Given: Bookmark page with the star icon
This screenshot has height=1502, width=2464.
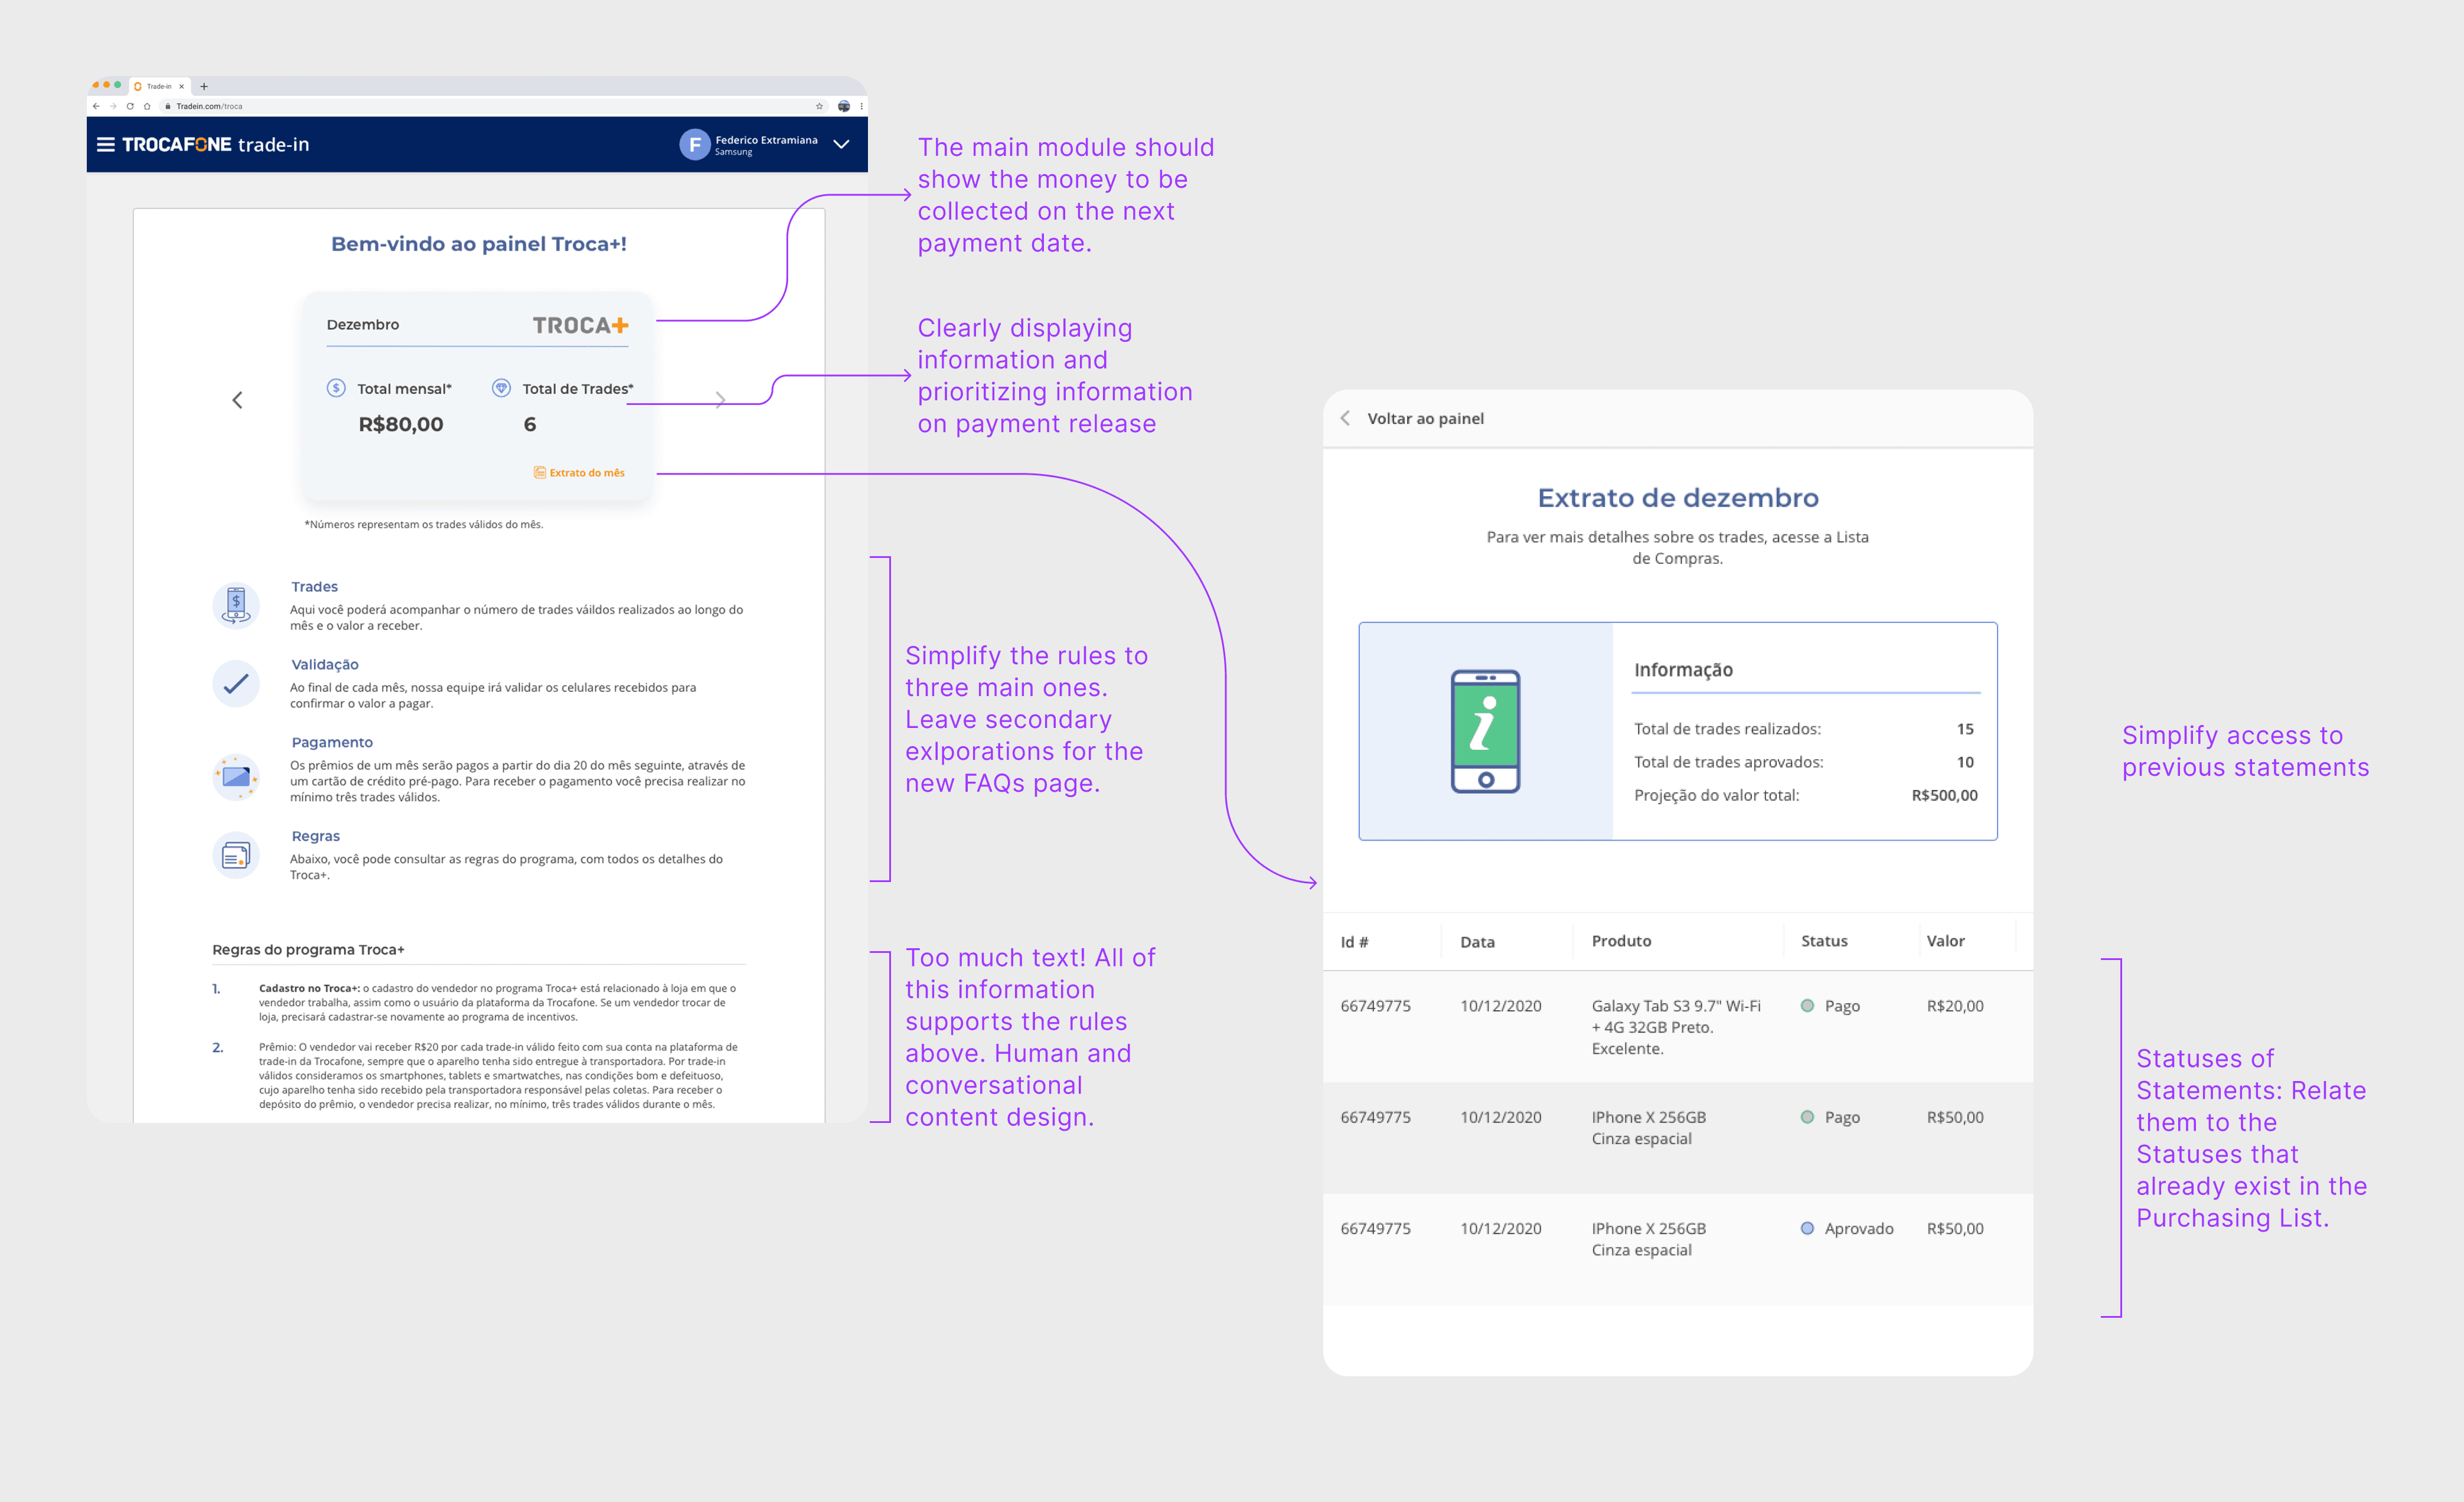Looking at the screenshot, I should 819,106.
